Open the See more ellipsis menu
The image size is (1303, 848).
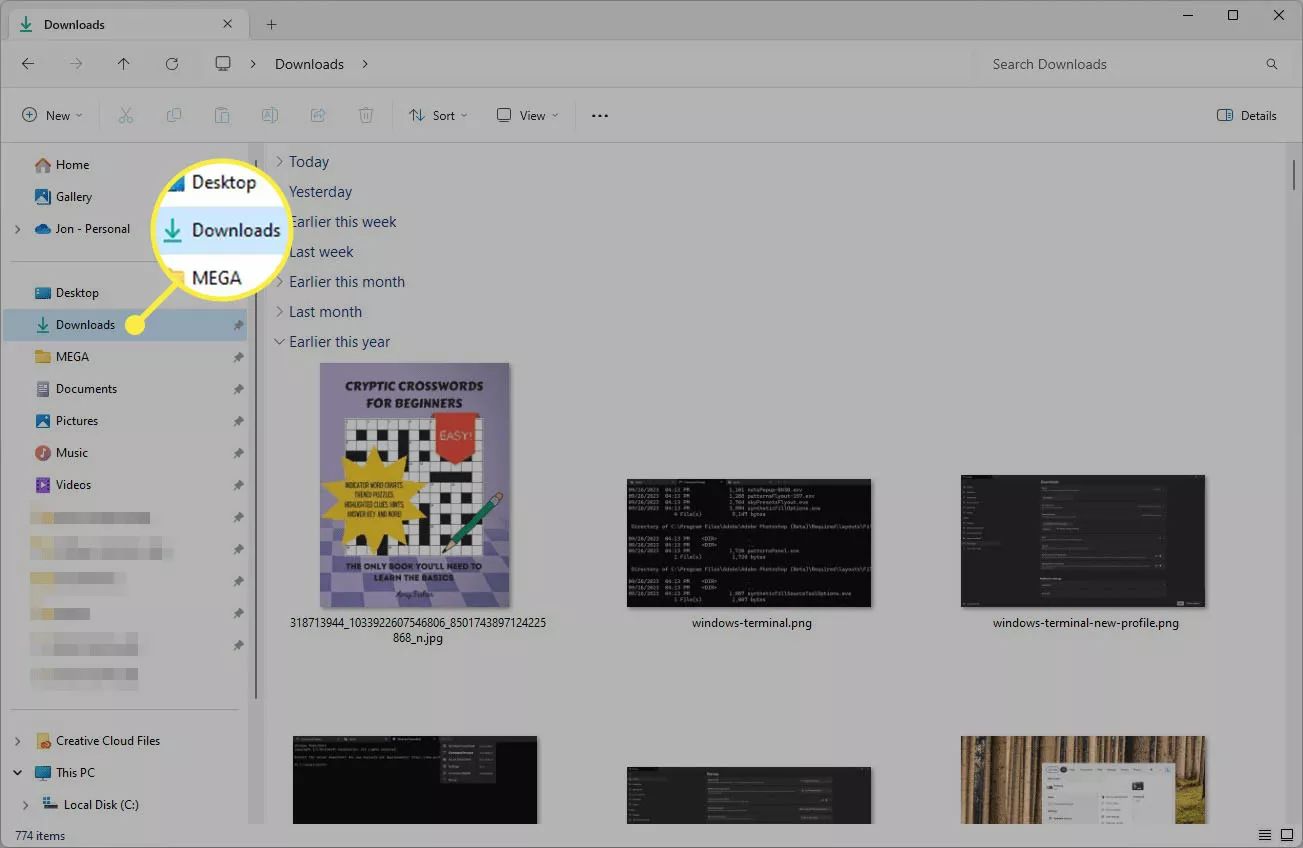[600, 115]
